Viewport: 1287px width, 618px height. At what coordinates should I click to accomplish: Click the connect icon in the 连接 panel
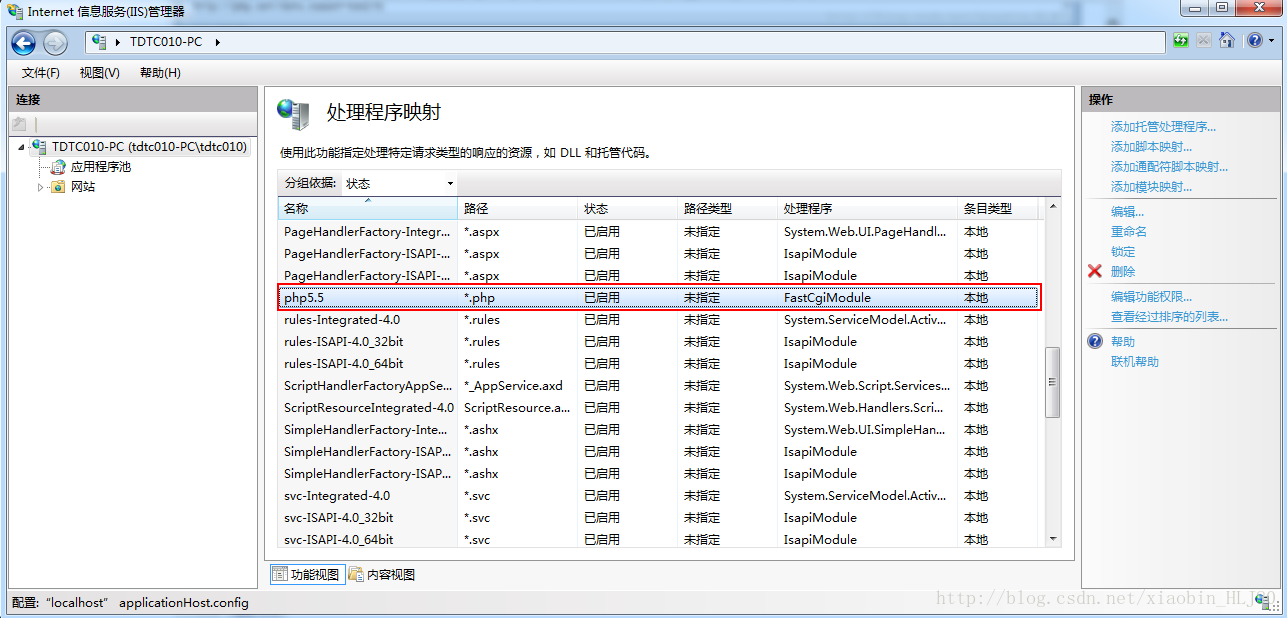(x=19, y=124)
